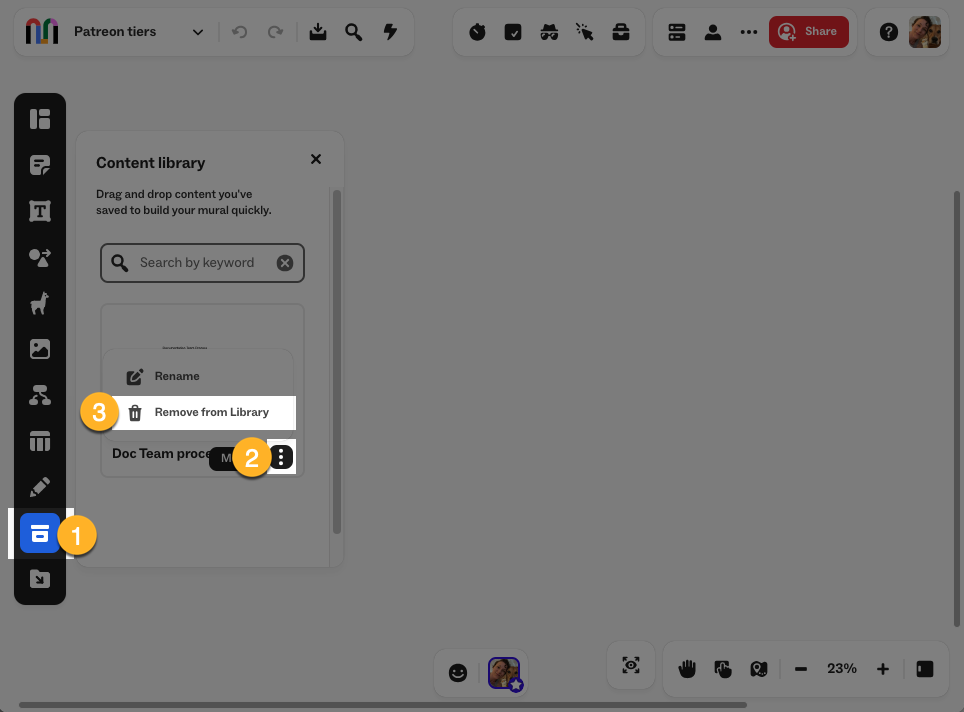Screen dimensions: 964x712
Task: Open the MURAL logo home menu
Action: pos(42,31)
